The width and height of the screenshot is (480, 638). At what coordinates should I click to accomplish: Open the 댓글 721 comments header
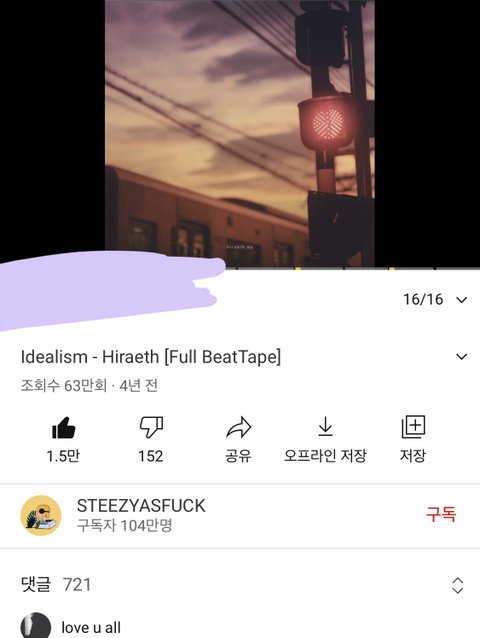56,585
